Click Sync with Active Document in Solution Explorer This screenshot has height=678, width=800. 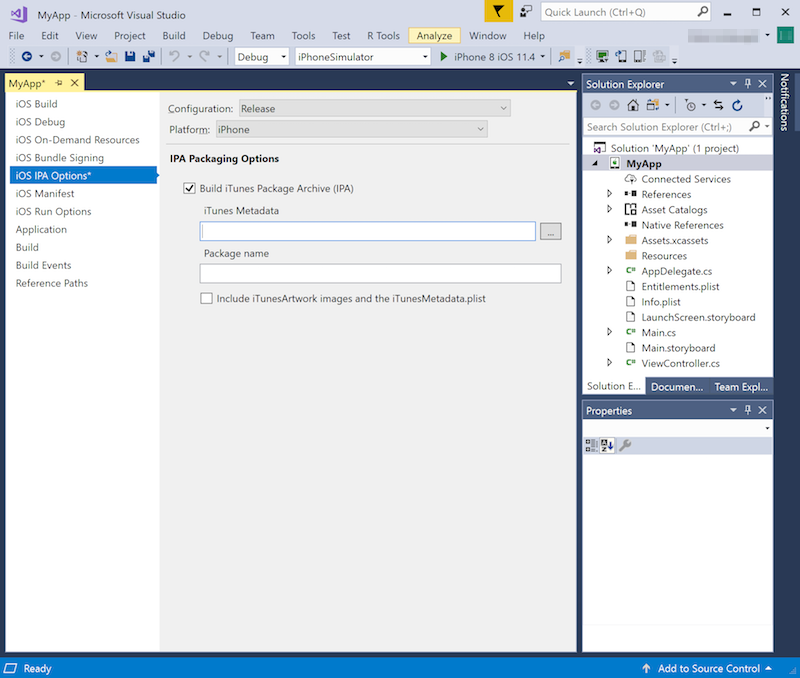coord(719,104)
